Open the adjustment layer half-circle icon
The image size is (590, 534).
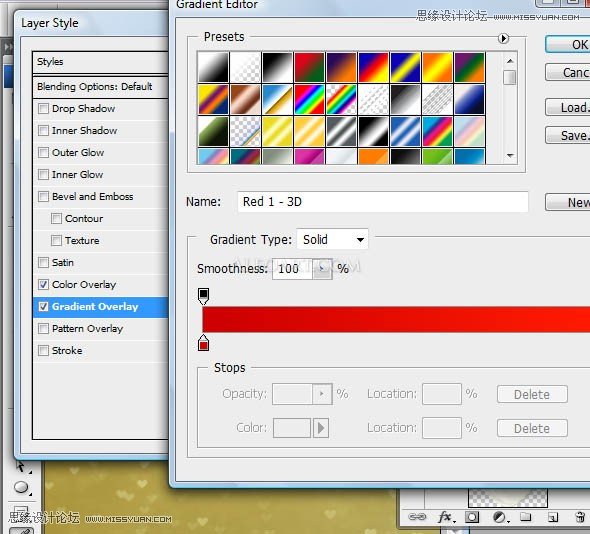[x=500, y=517]
